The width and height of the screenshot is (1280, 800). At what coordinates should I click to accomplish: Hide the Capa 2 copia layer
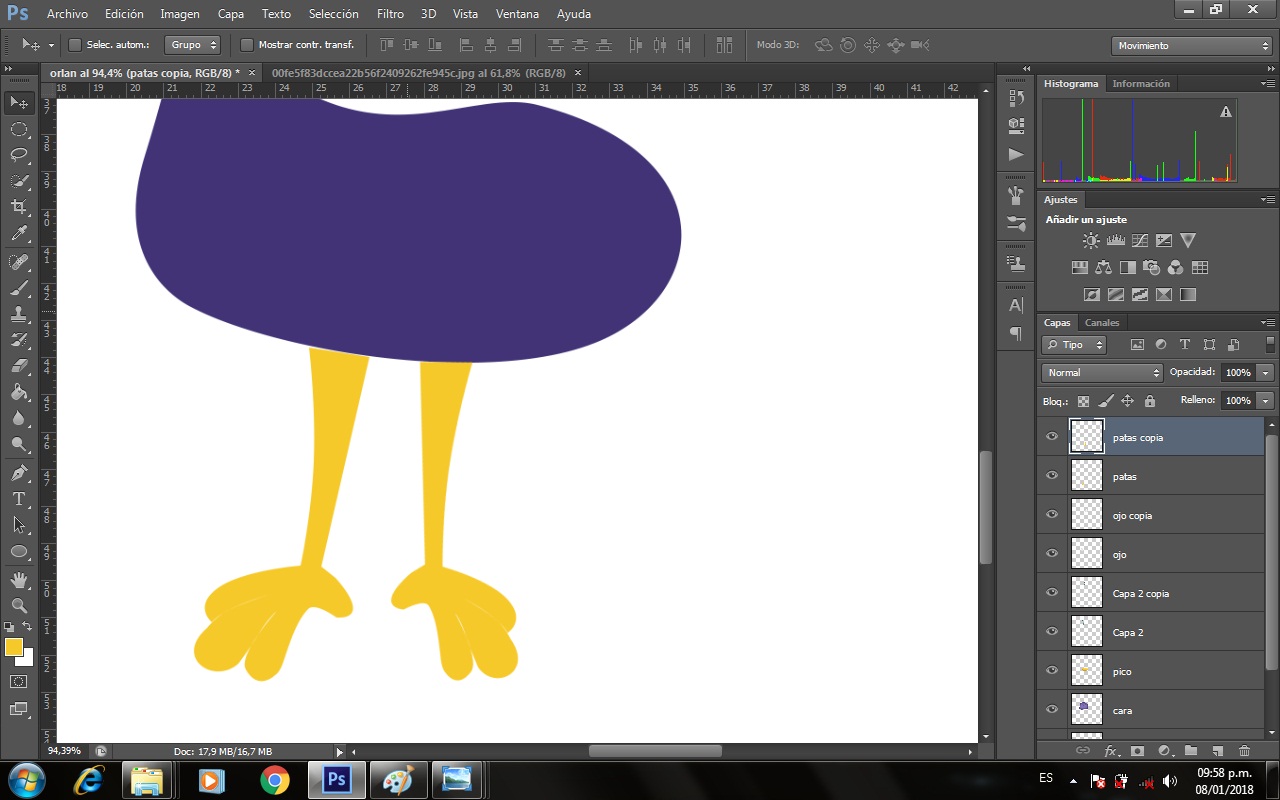pyautogui.click(x=1051, y=593)
